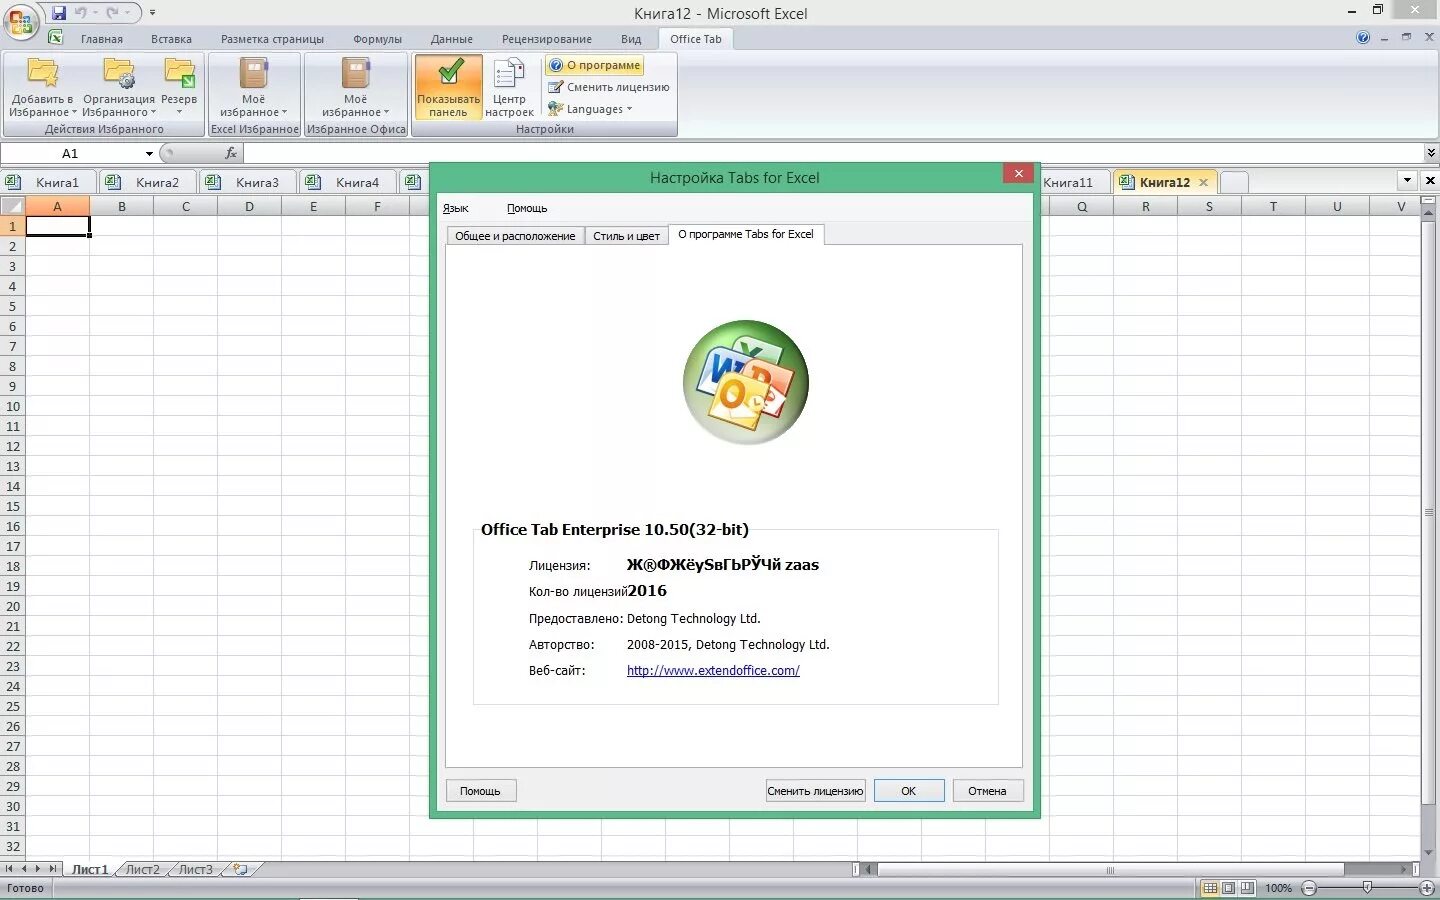Click the round Office button

21,21
